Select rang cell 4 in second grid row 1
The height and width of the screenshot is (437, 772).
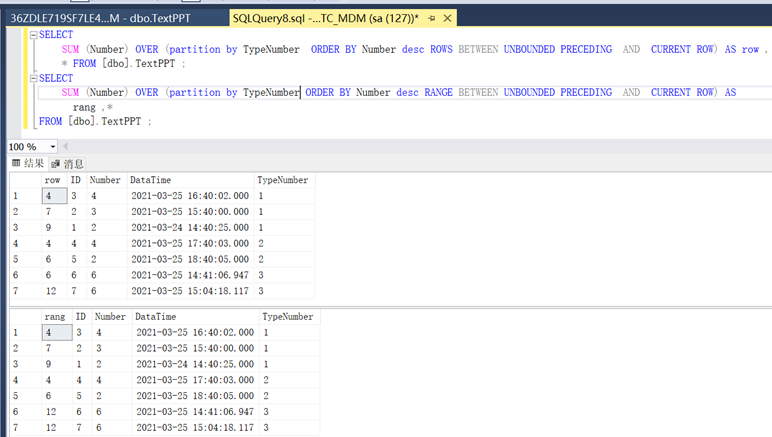click(57, 333)
